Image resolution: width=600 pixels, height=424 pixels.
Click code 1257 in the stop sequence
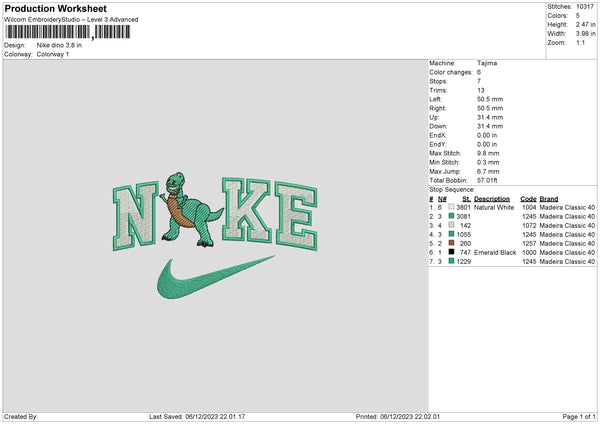click(529, 243)
